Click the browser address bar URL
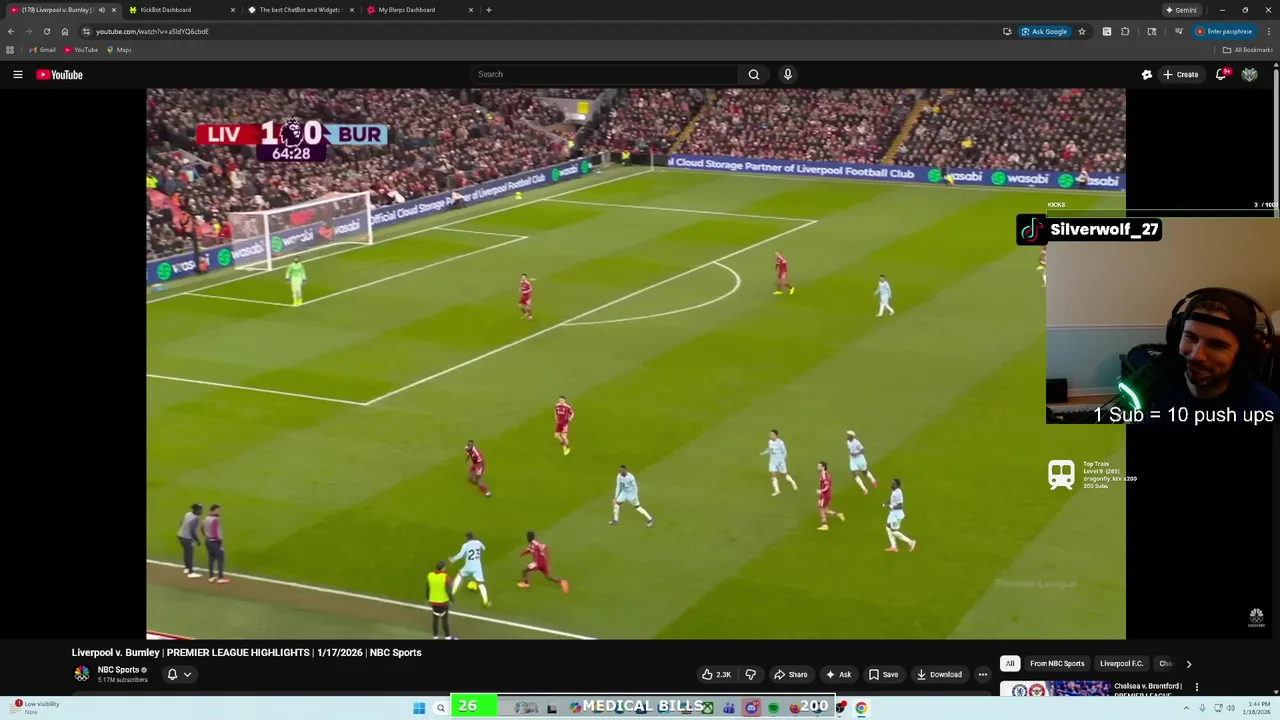The width and height of the screenshot is (1280, 720). (152, 31)
